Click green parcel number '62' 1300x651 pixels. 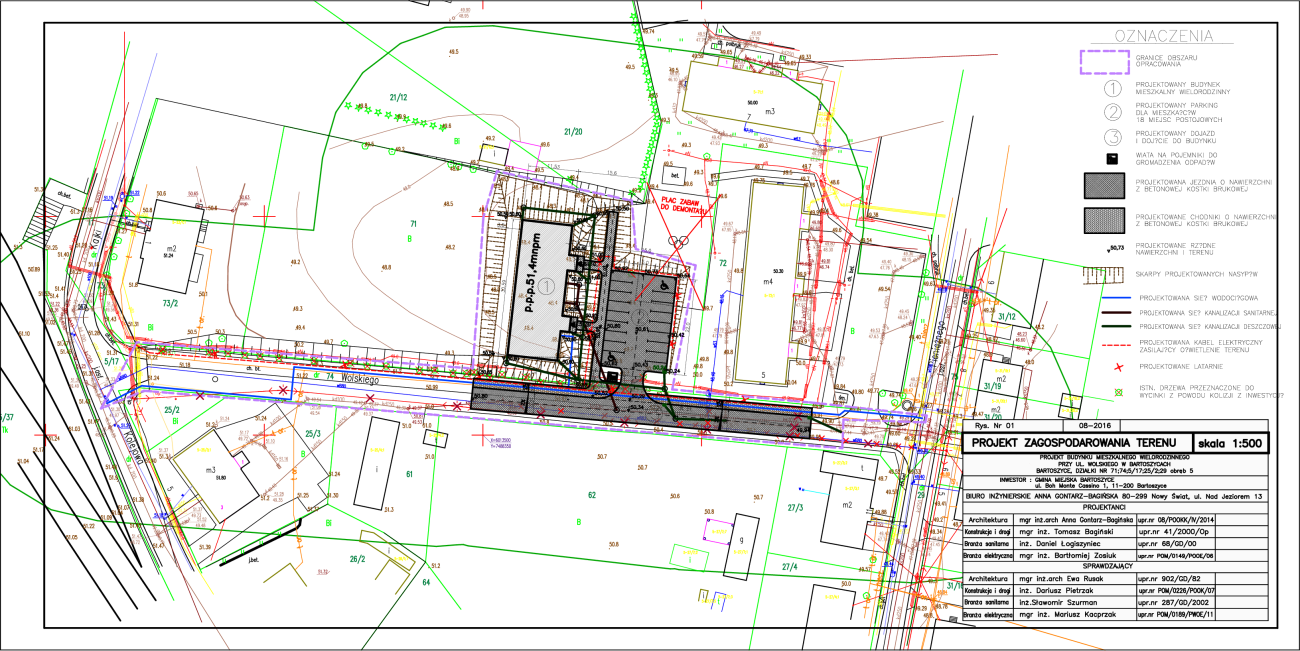(x=591, y=495)
